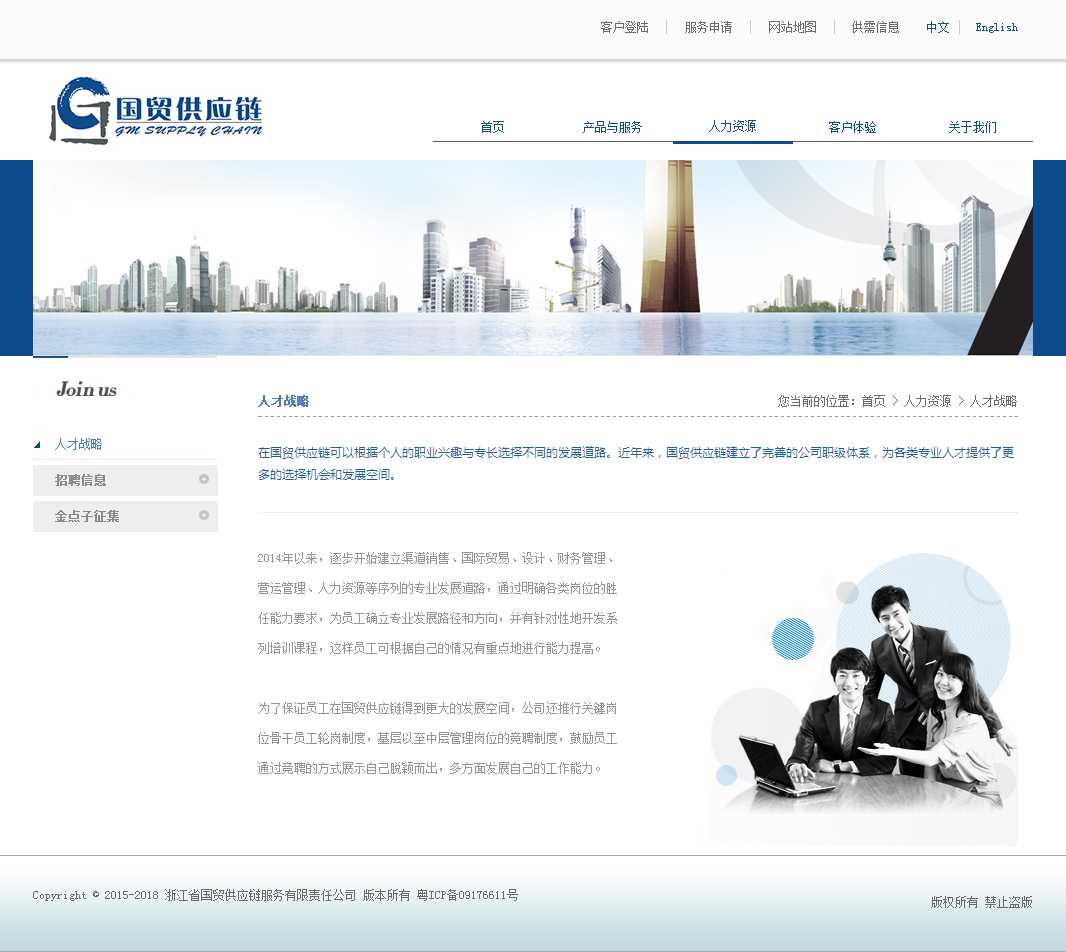
Task: Select the 人力资源 navigation tab
Action: point(732,126)
